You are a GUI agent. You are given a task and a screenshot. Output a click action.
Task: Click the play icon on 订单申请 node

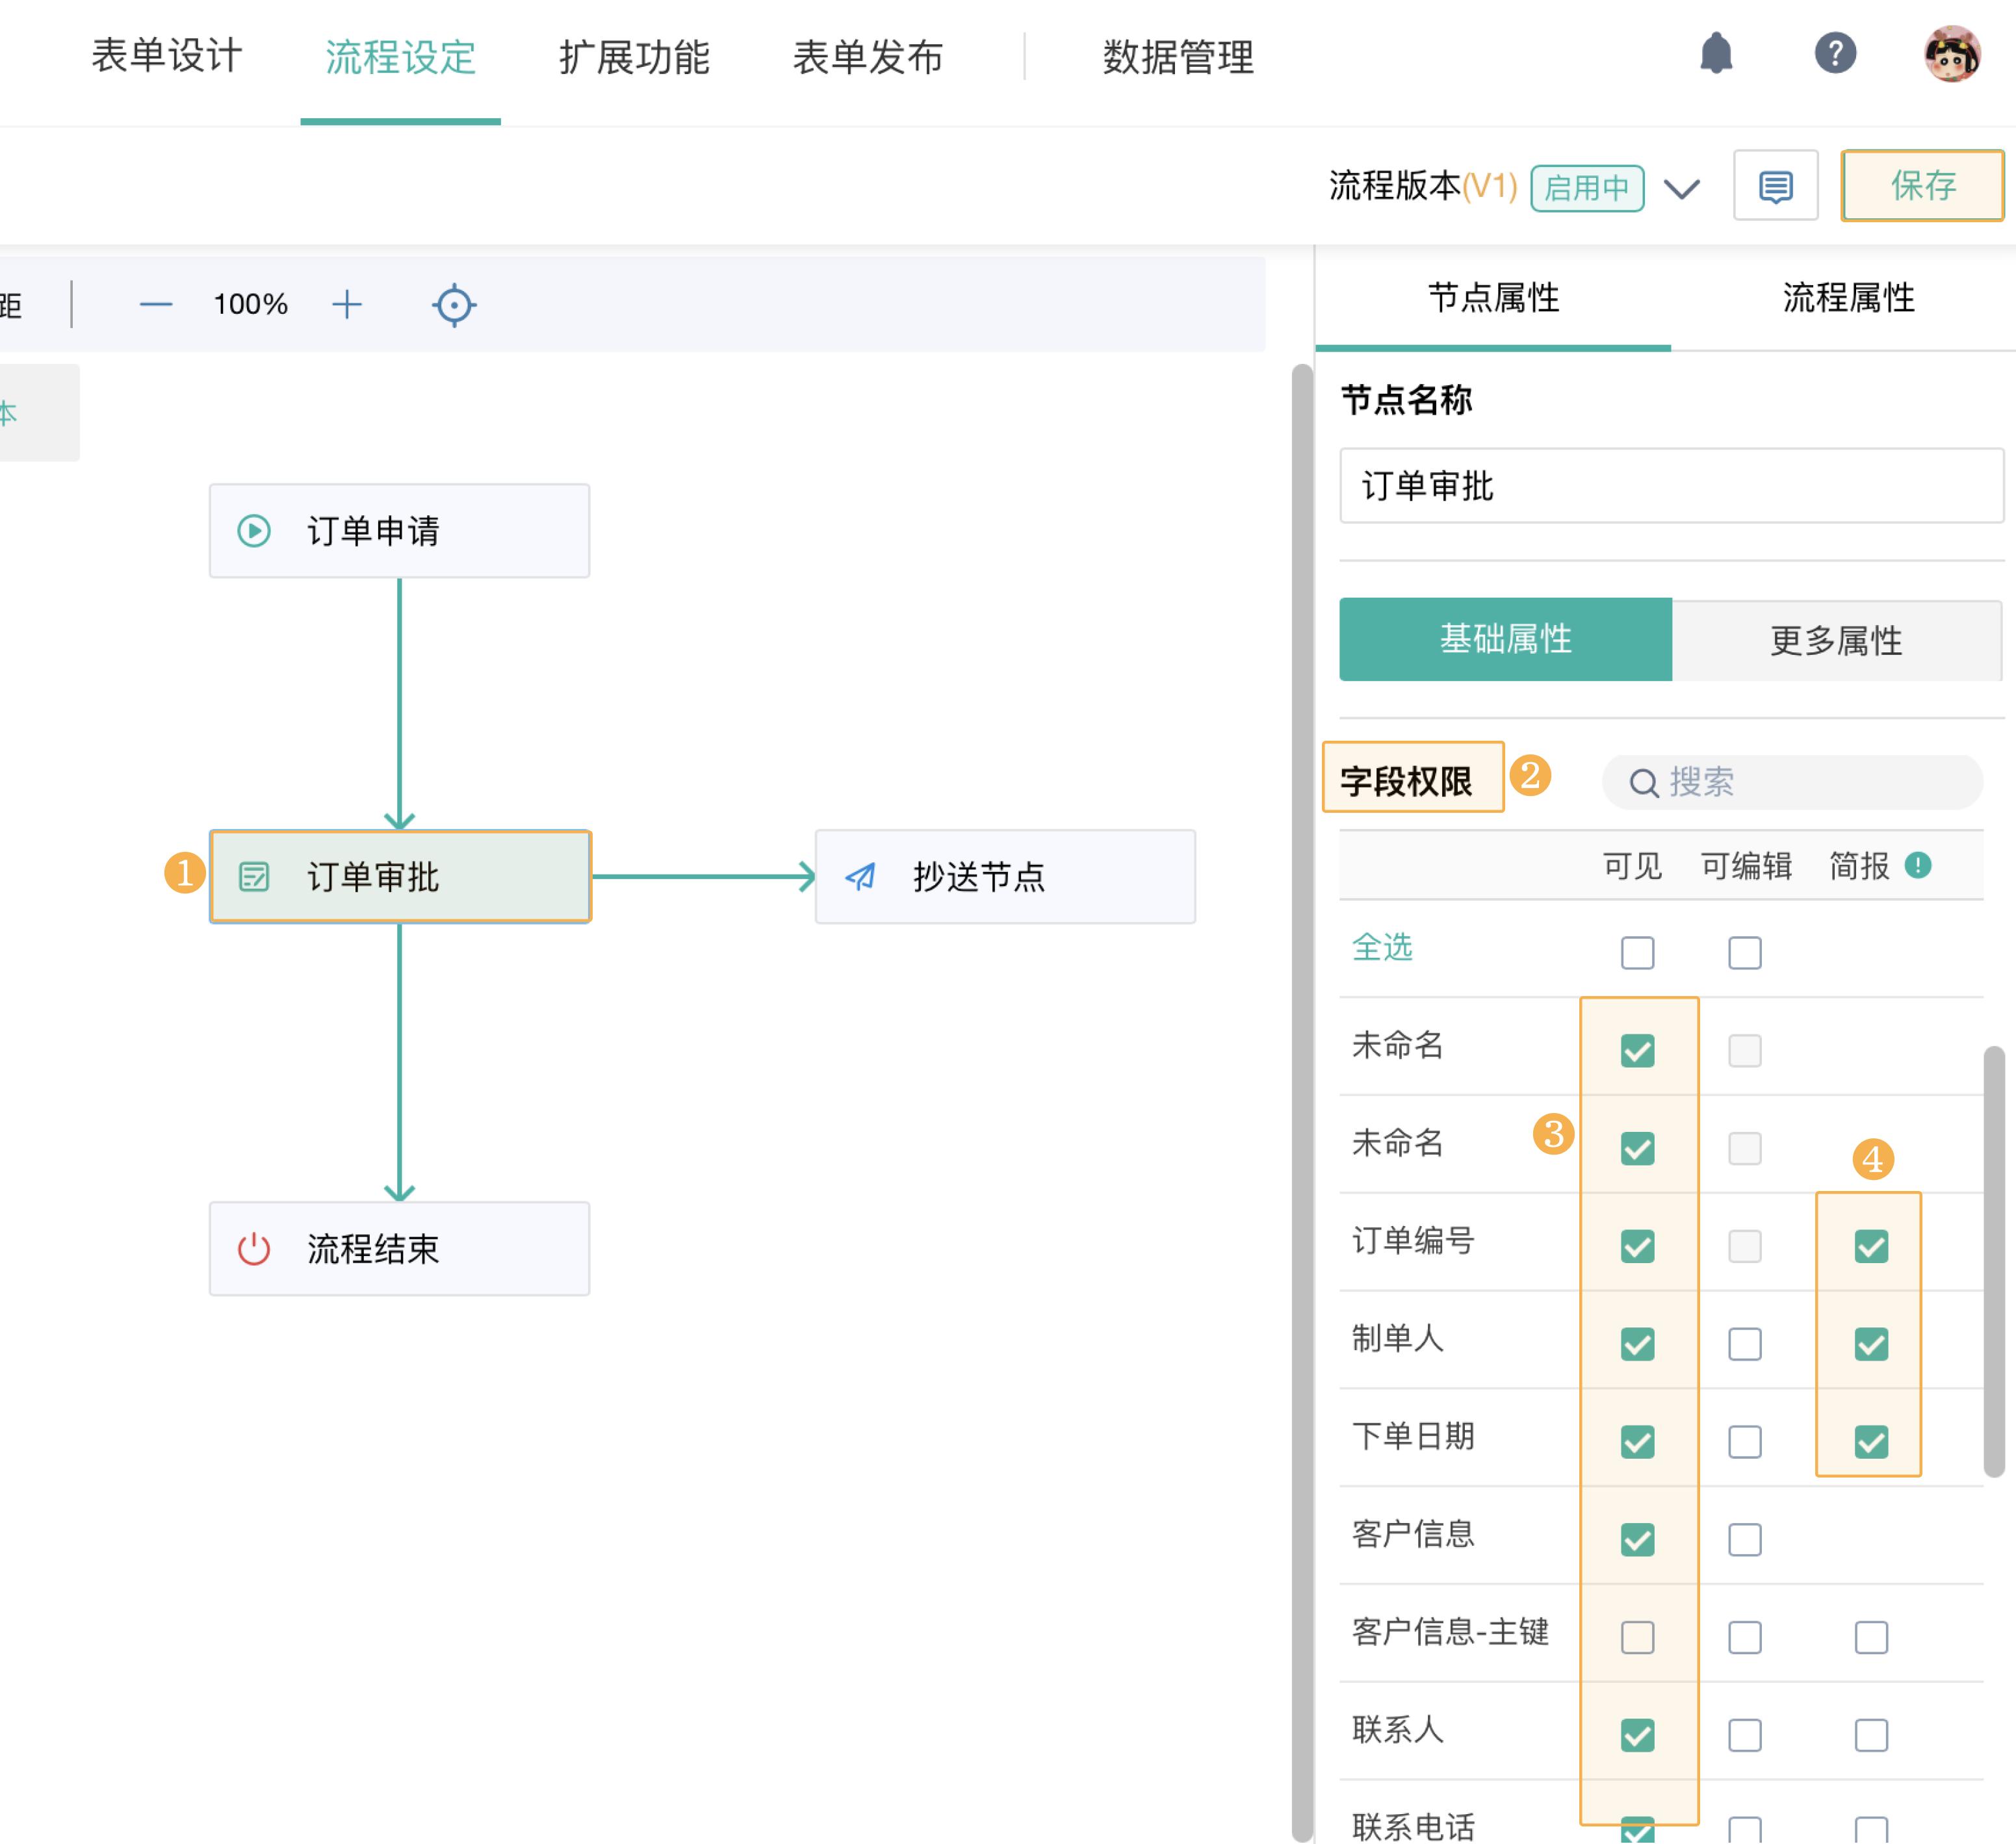pos(253,530)
